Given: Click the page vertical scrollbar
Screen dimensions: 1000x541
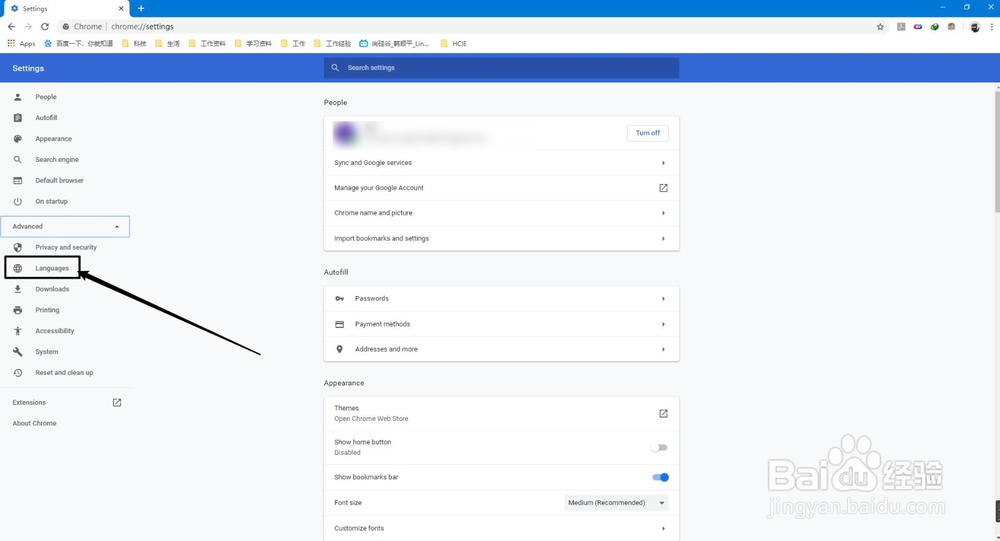Looking at the screenshot, I should pos(997,153).
